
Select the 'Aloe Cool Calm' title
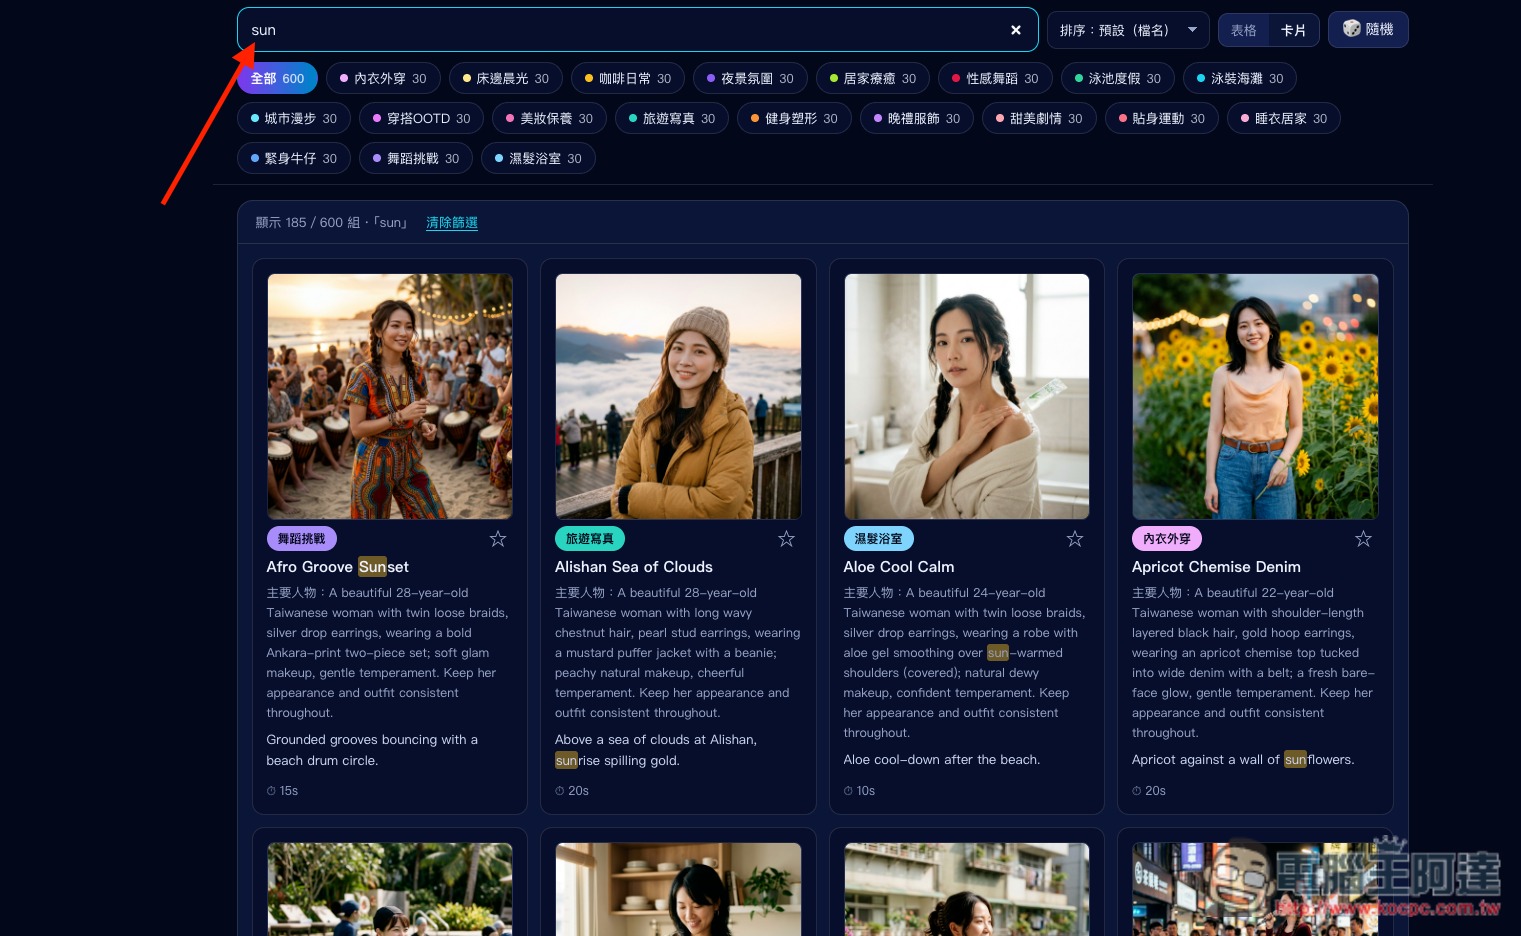click(899, 567)
